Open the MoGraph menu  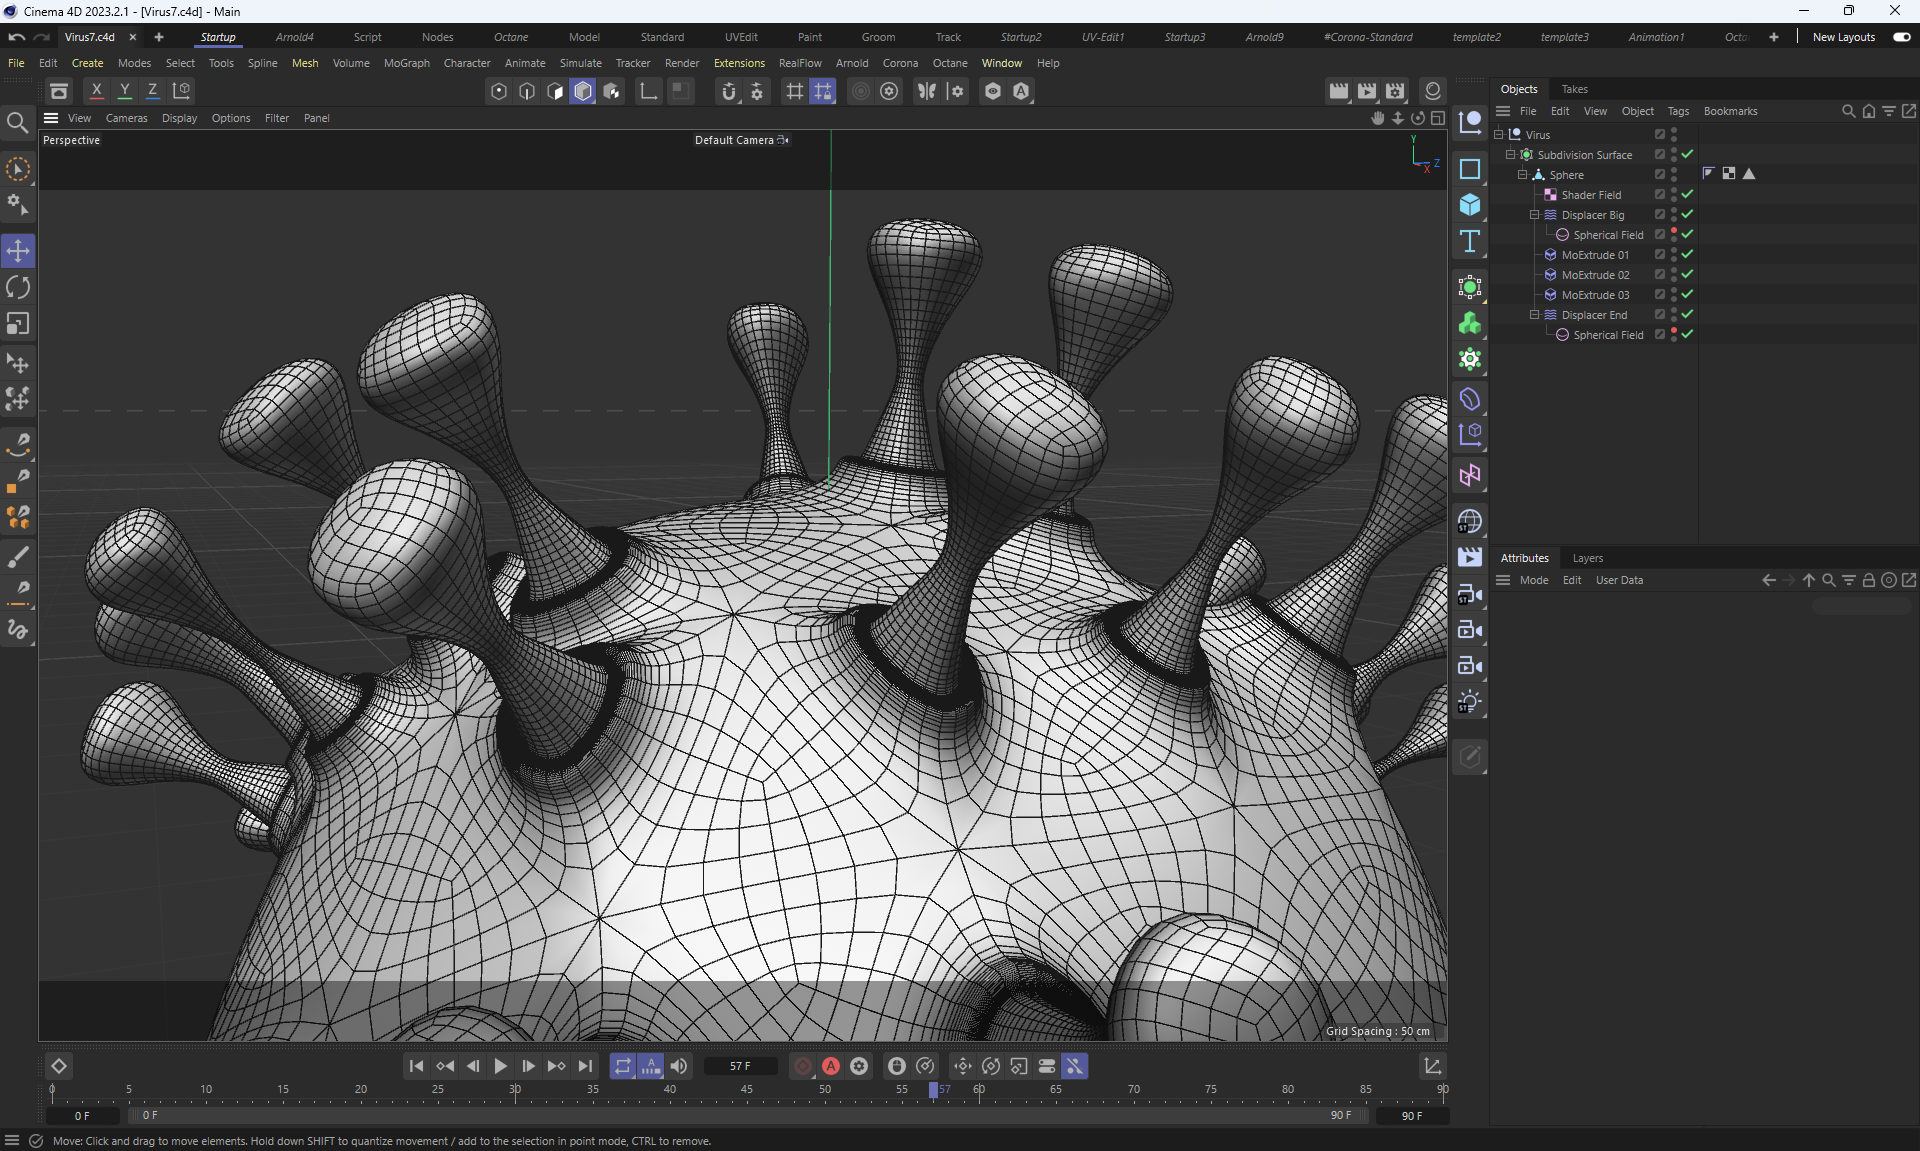[406, 63]
